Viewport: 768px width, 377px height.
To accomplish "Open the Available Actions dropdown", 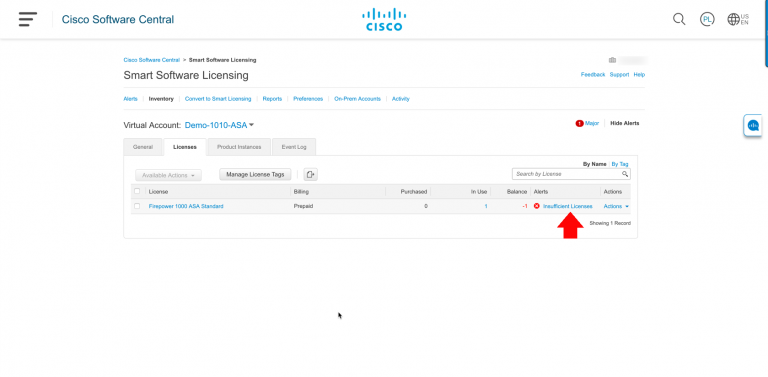I will pyautogui.click(x=168, y=175).
